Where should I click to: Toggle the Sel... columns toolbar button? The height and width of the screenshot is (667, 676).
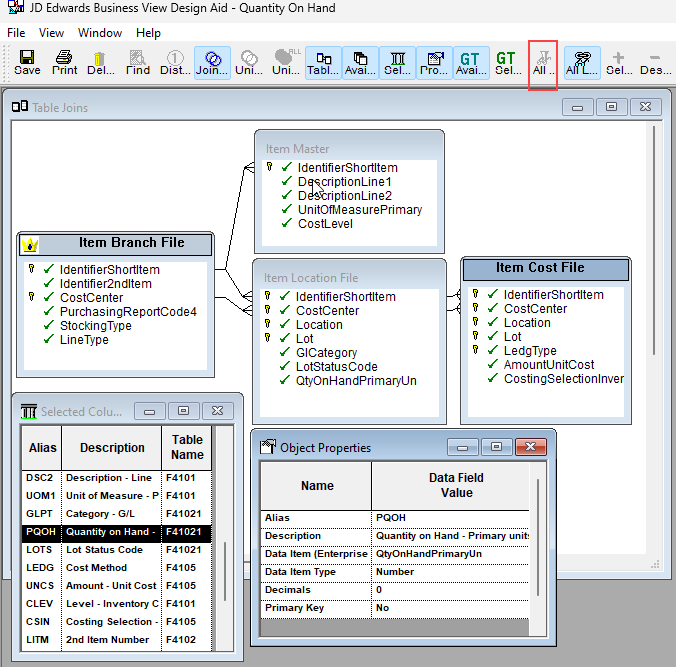397,63
